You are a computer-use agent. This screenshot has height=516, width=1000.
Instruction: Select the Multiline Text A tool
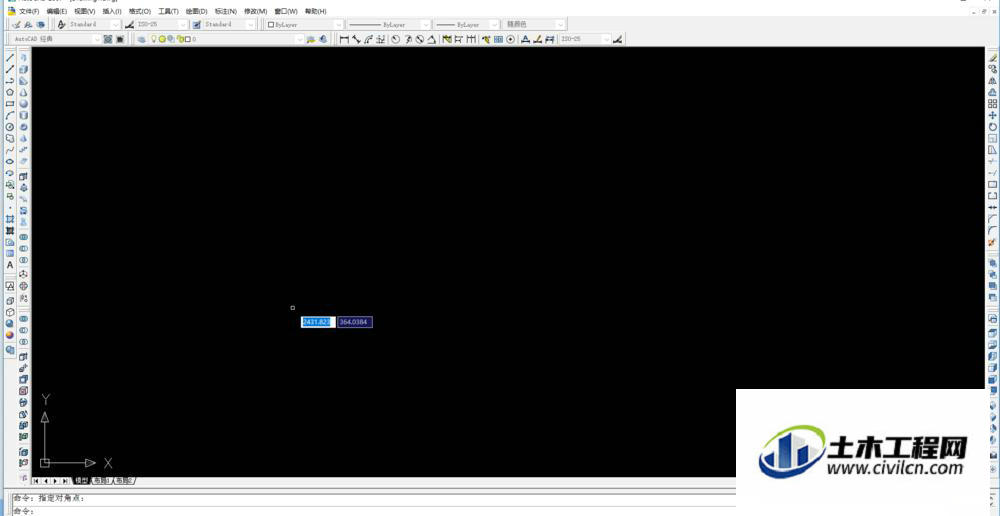point(10,265)
